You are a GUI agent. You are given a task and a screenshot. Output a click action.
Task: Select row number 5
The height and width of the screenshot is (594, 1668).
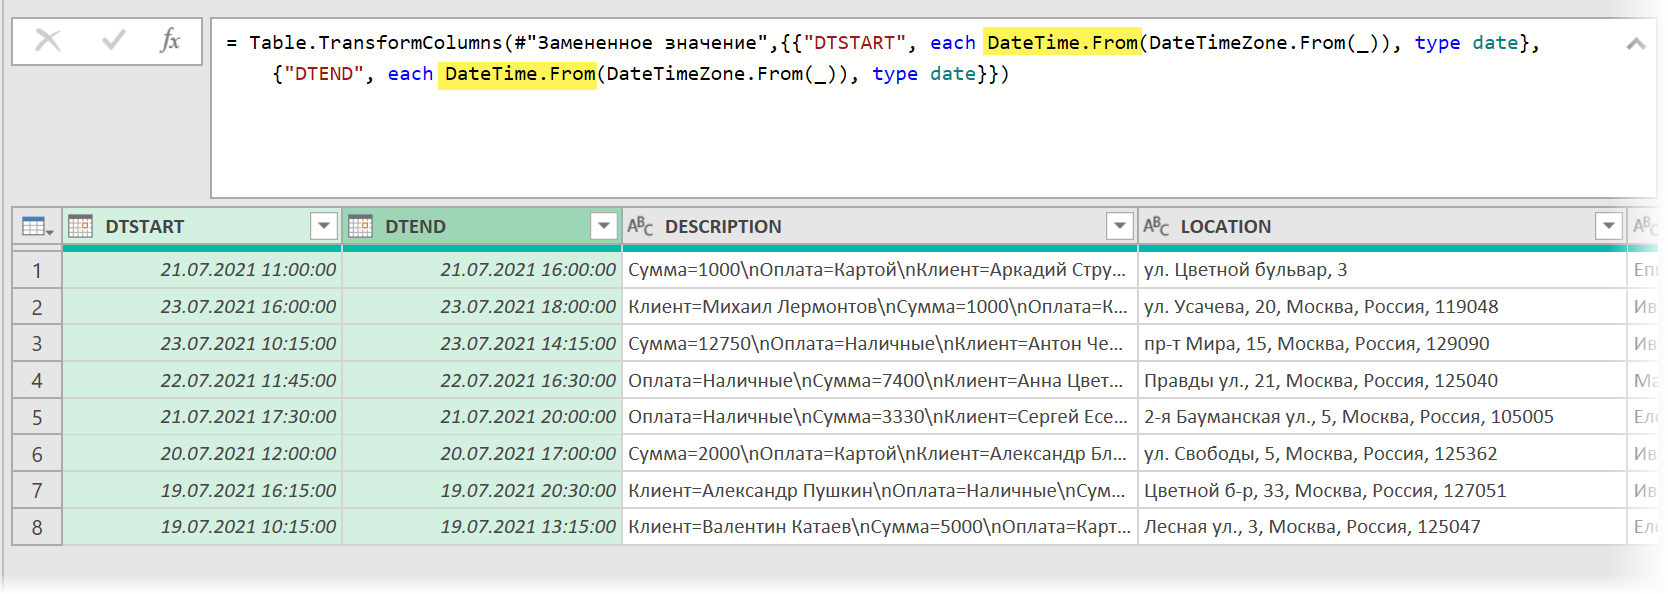pyautogui.click(x=37, y=417)
